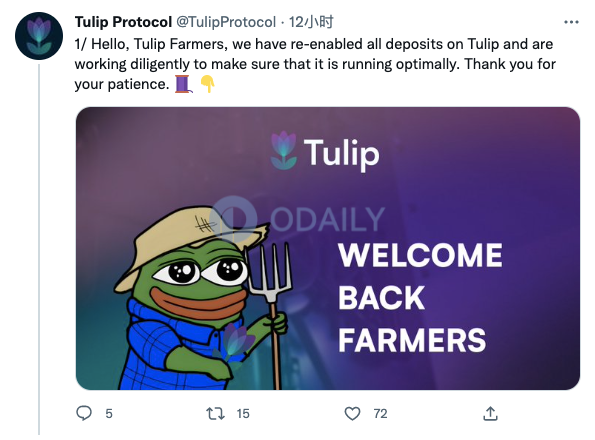Click the Tulip logo in image

(x=325, y=152)
